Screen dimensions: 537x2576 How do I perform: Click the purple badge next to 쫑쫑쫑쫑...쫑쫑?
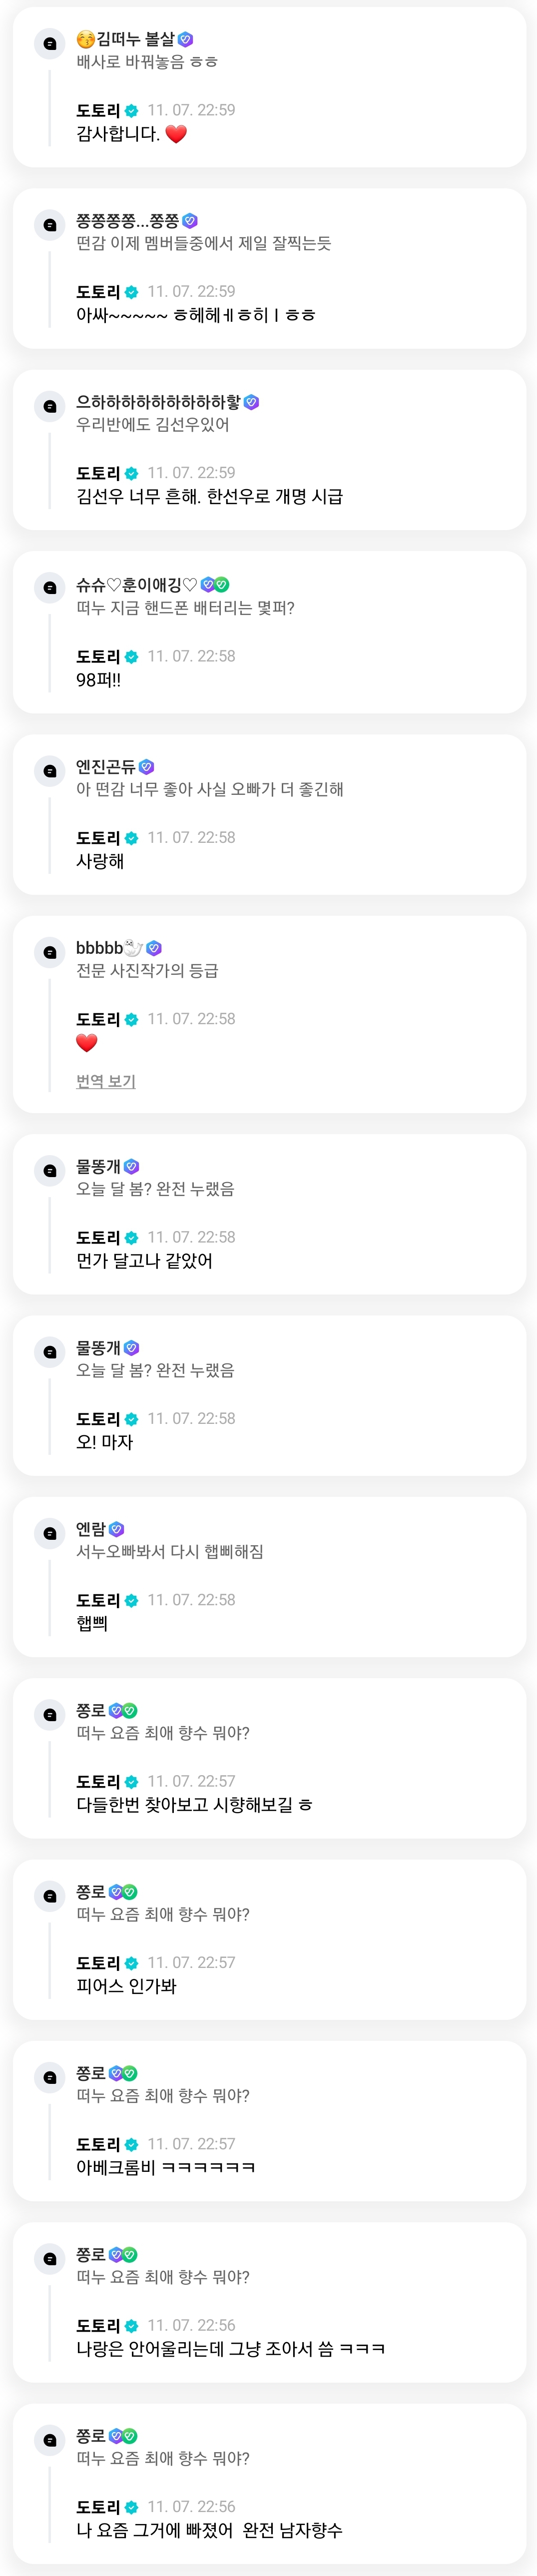coord(190,221)
